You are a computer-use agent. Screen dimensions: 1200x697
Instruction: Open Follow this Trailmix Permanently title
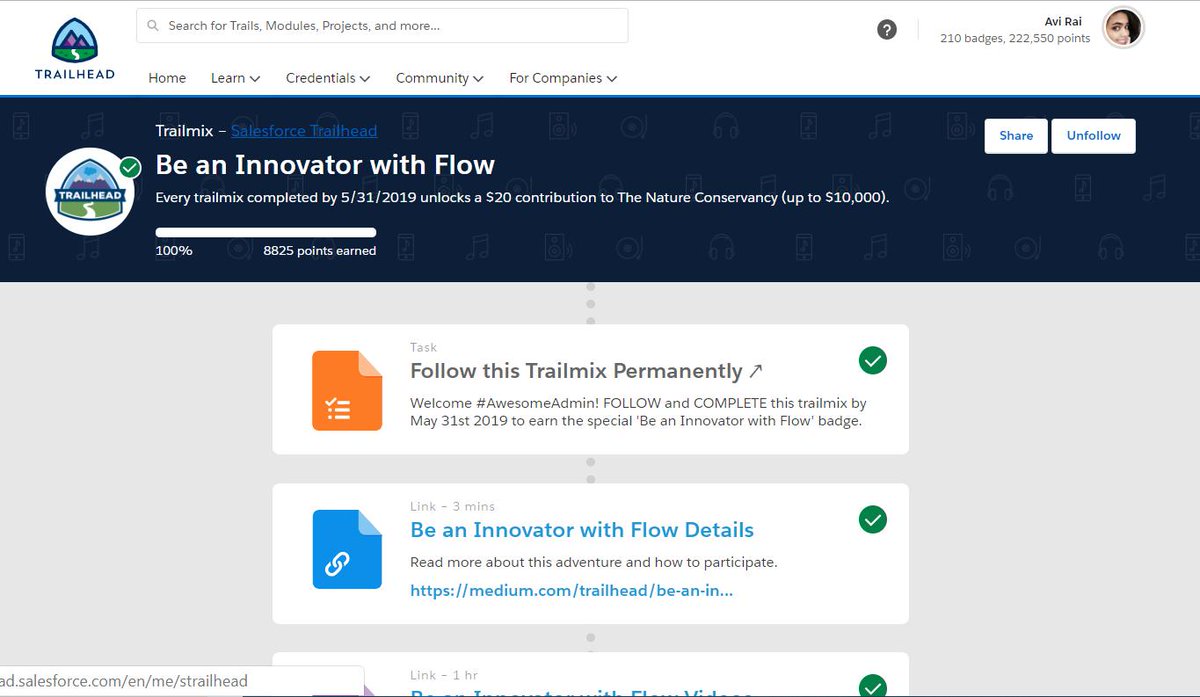click(576, 371)
